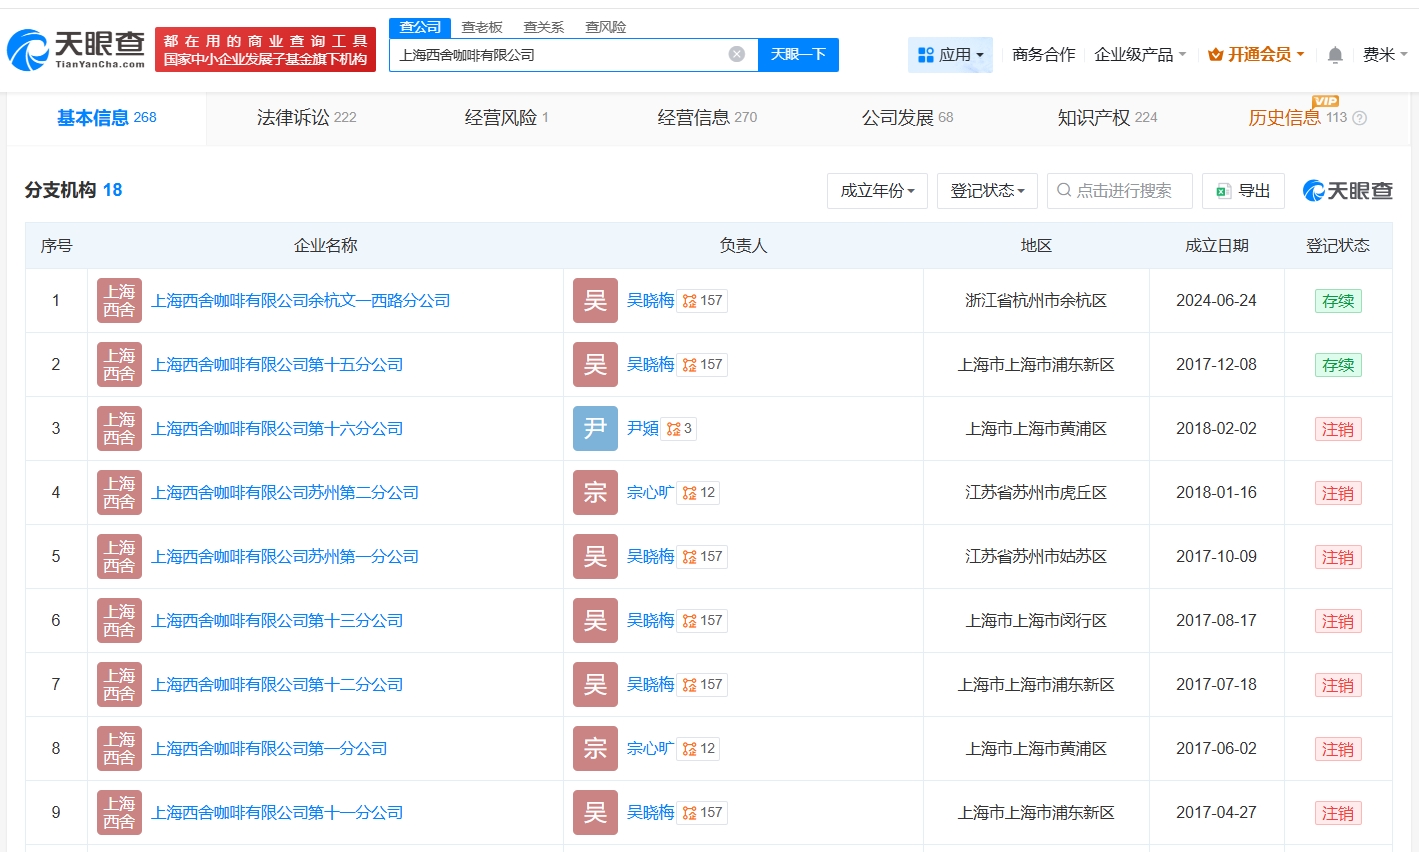Select 查关系 search mode
Viewport: 1419px width, 852px height.
click(x=543, y=27)
